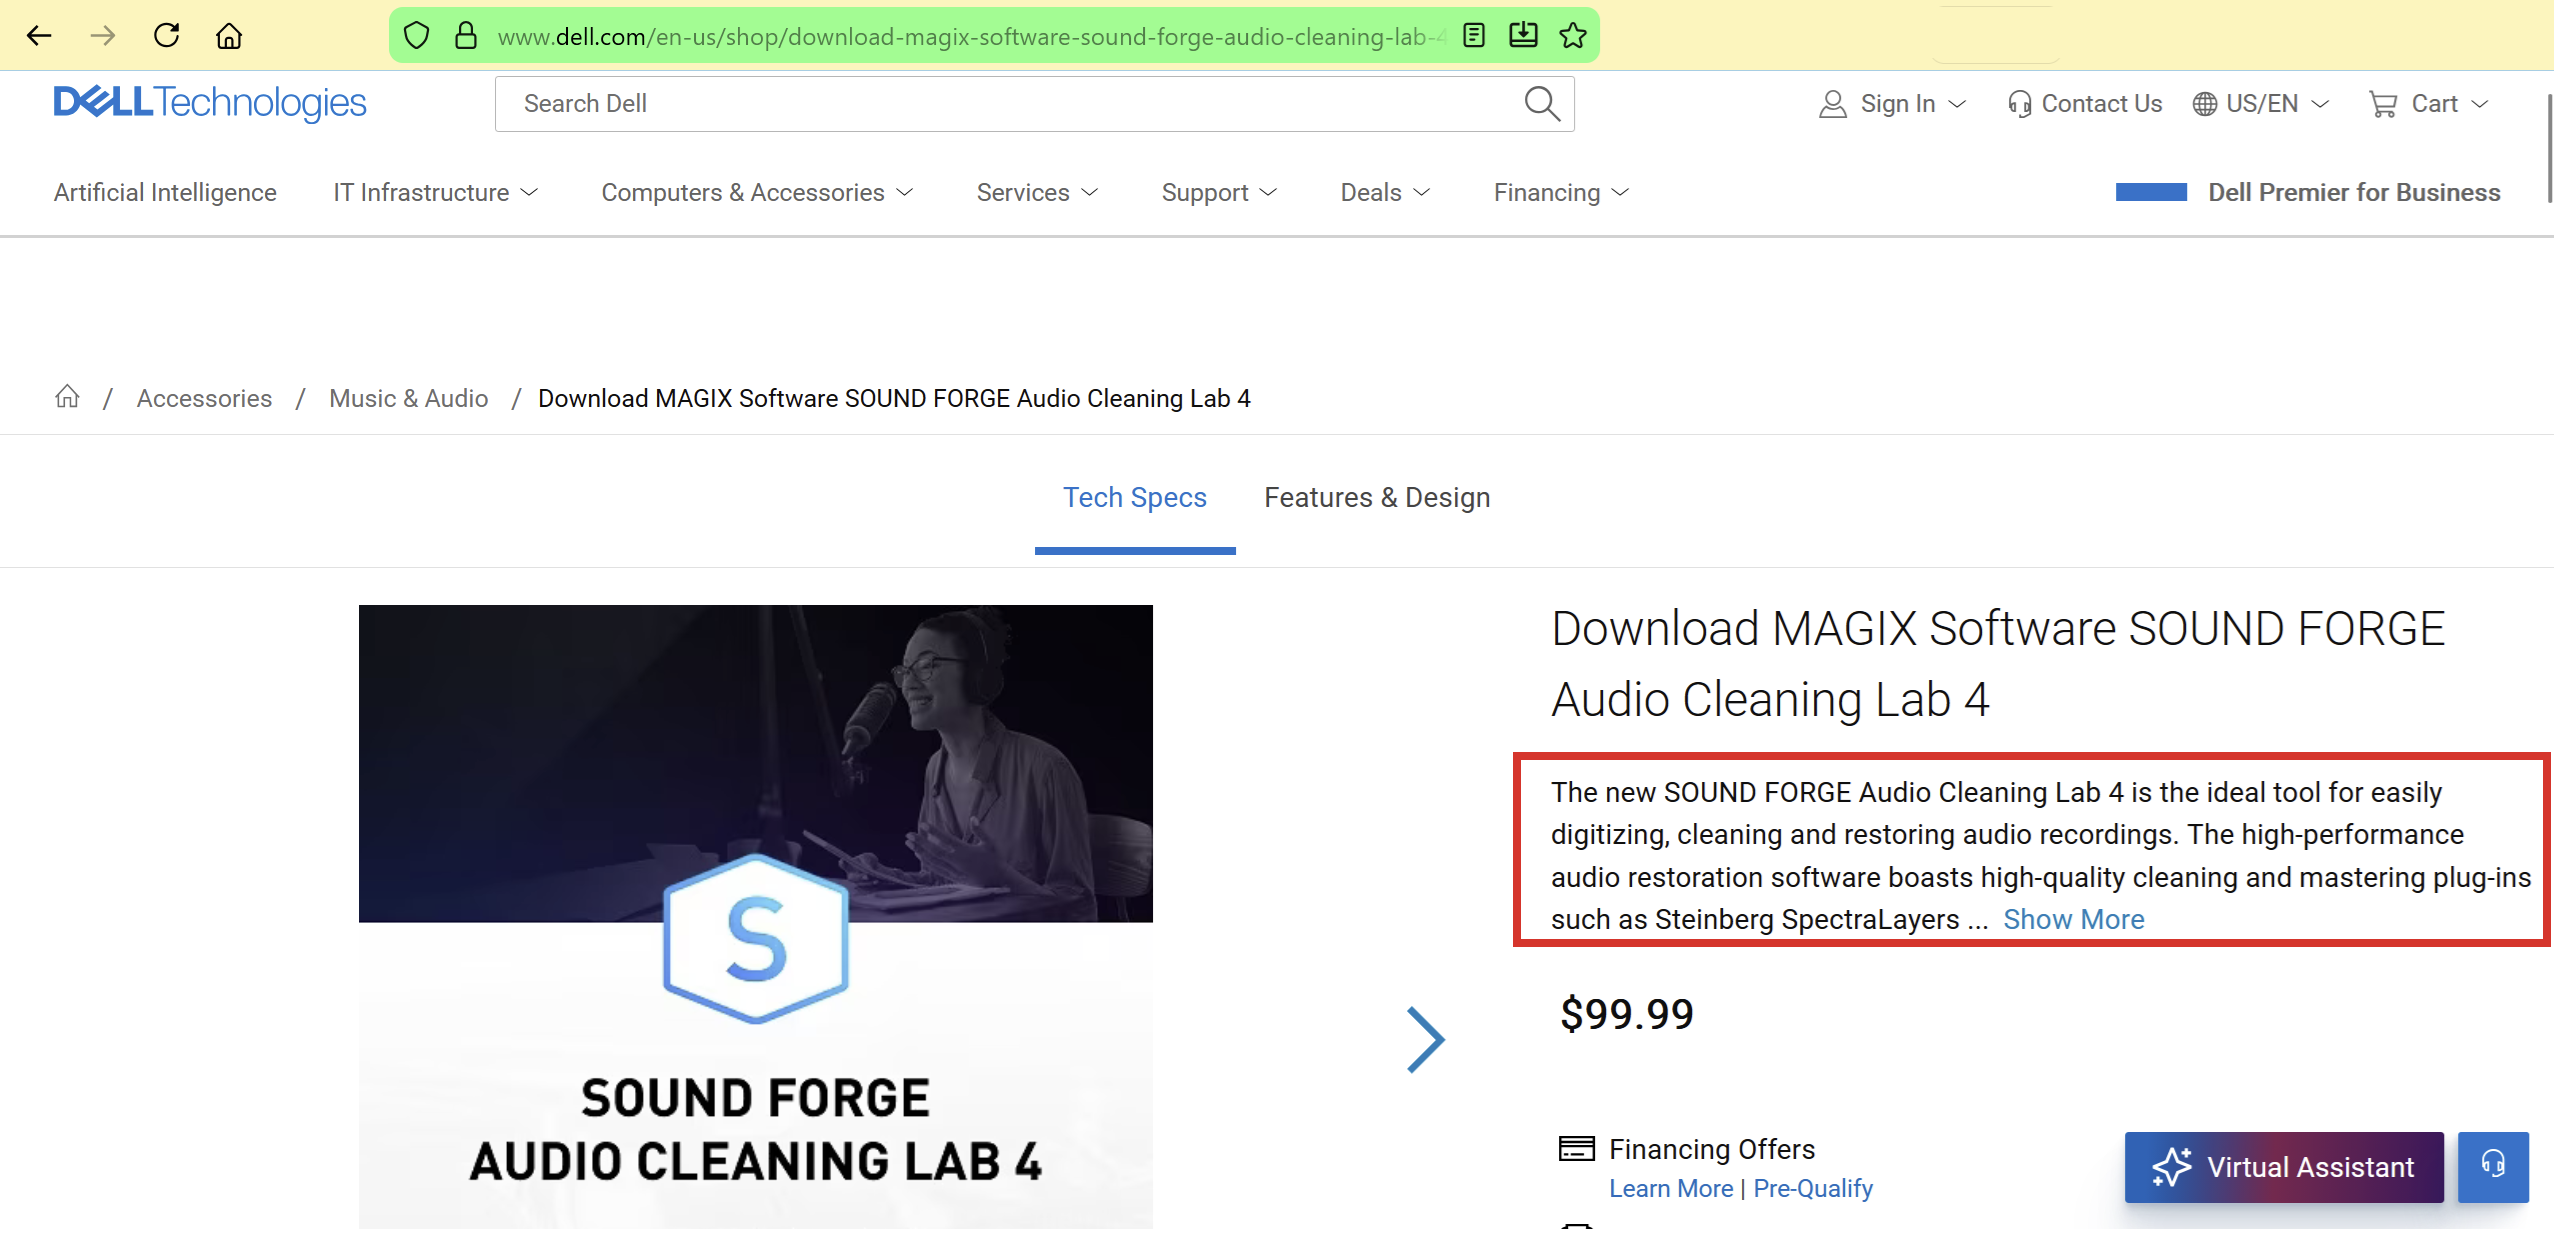Image resolution: width=2554 pixels, height=1237 pixels.
Task: Click the breadcrumb home icon
Action: point(67,397)
